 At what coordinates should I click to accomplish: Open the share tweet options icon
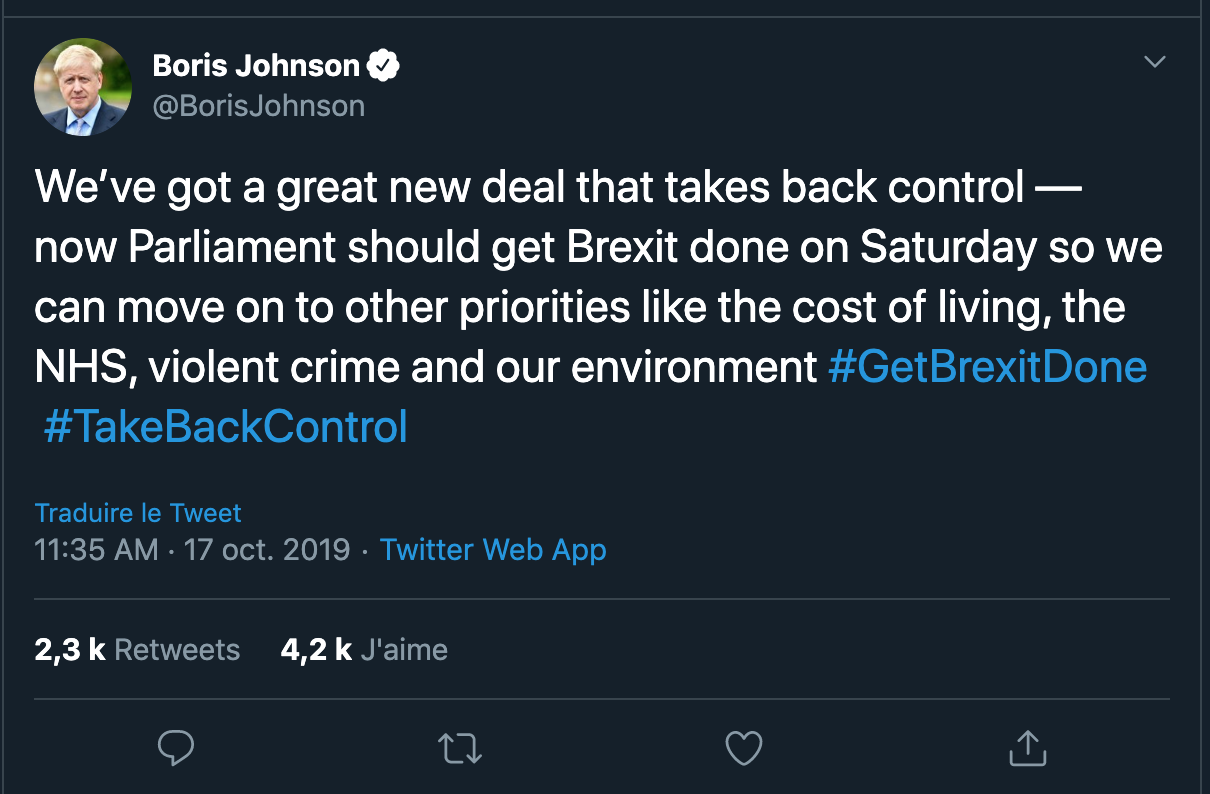click(x=1025, y=748)
